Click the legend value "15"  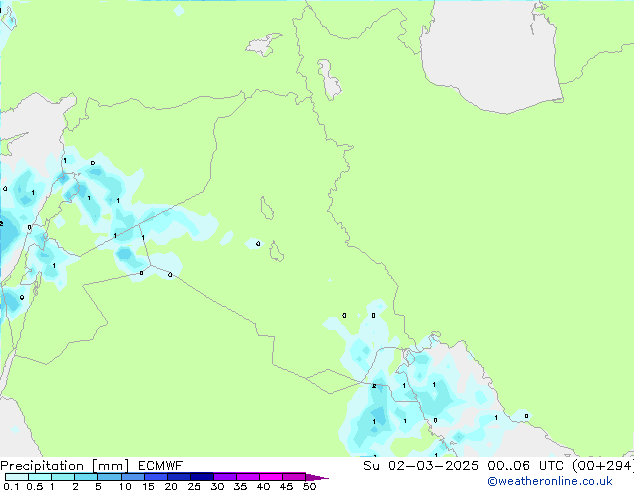[x=148, y=486]
